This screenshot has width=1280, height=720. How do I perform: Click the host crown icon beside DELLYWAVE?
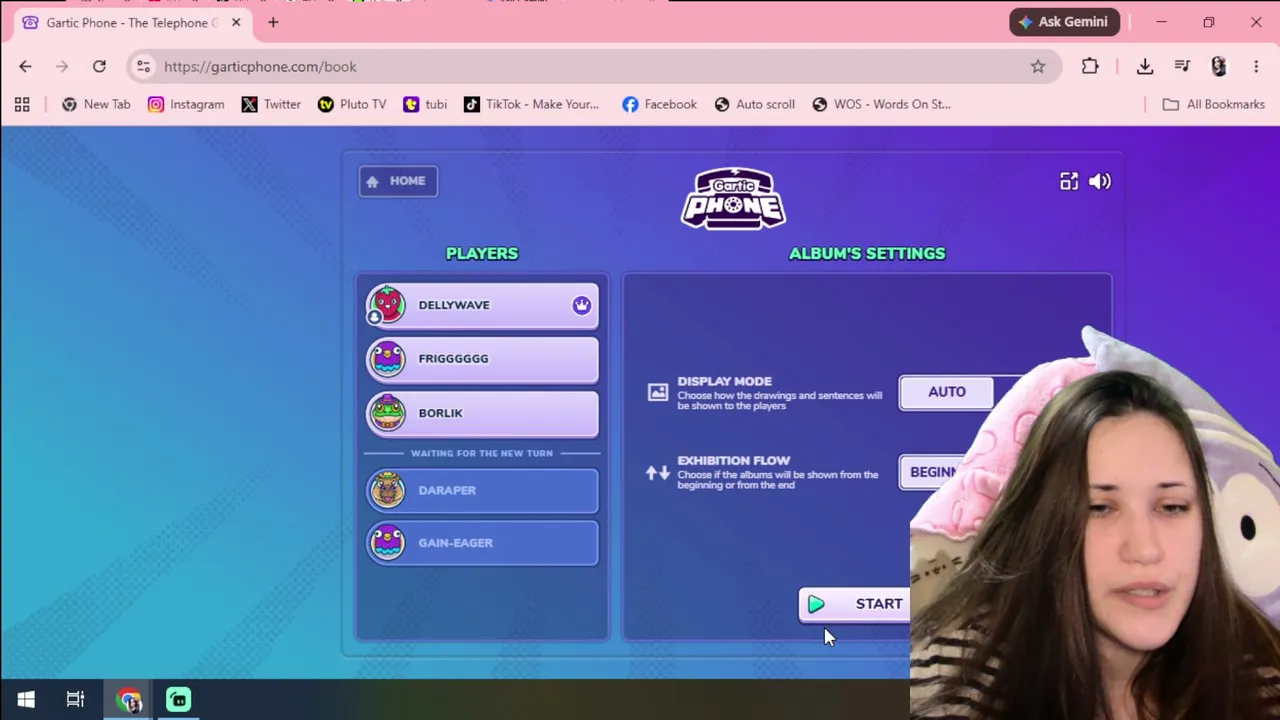[581, 305]
